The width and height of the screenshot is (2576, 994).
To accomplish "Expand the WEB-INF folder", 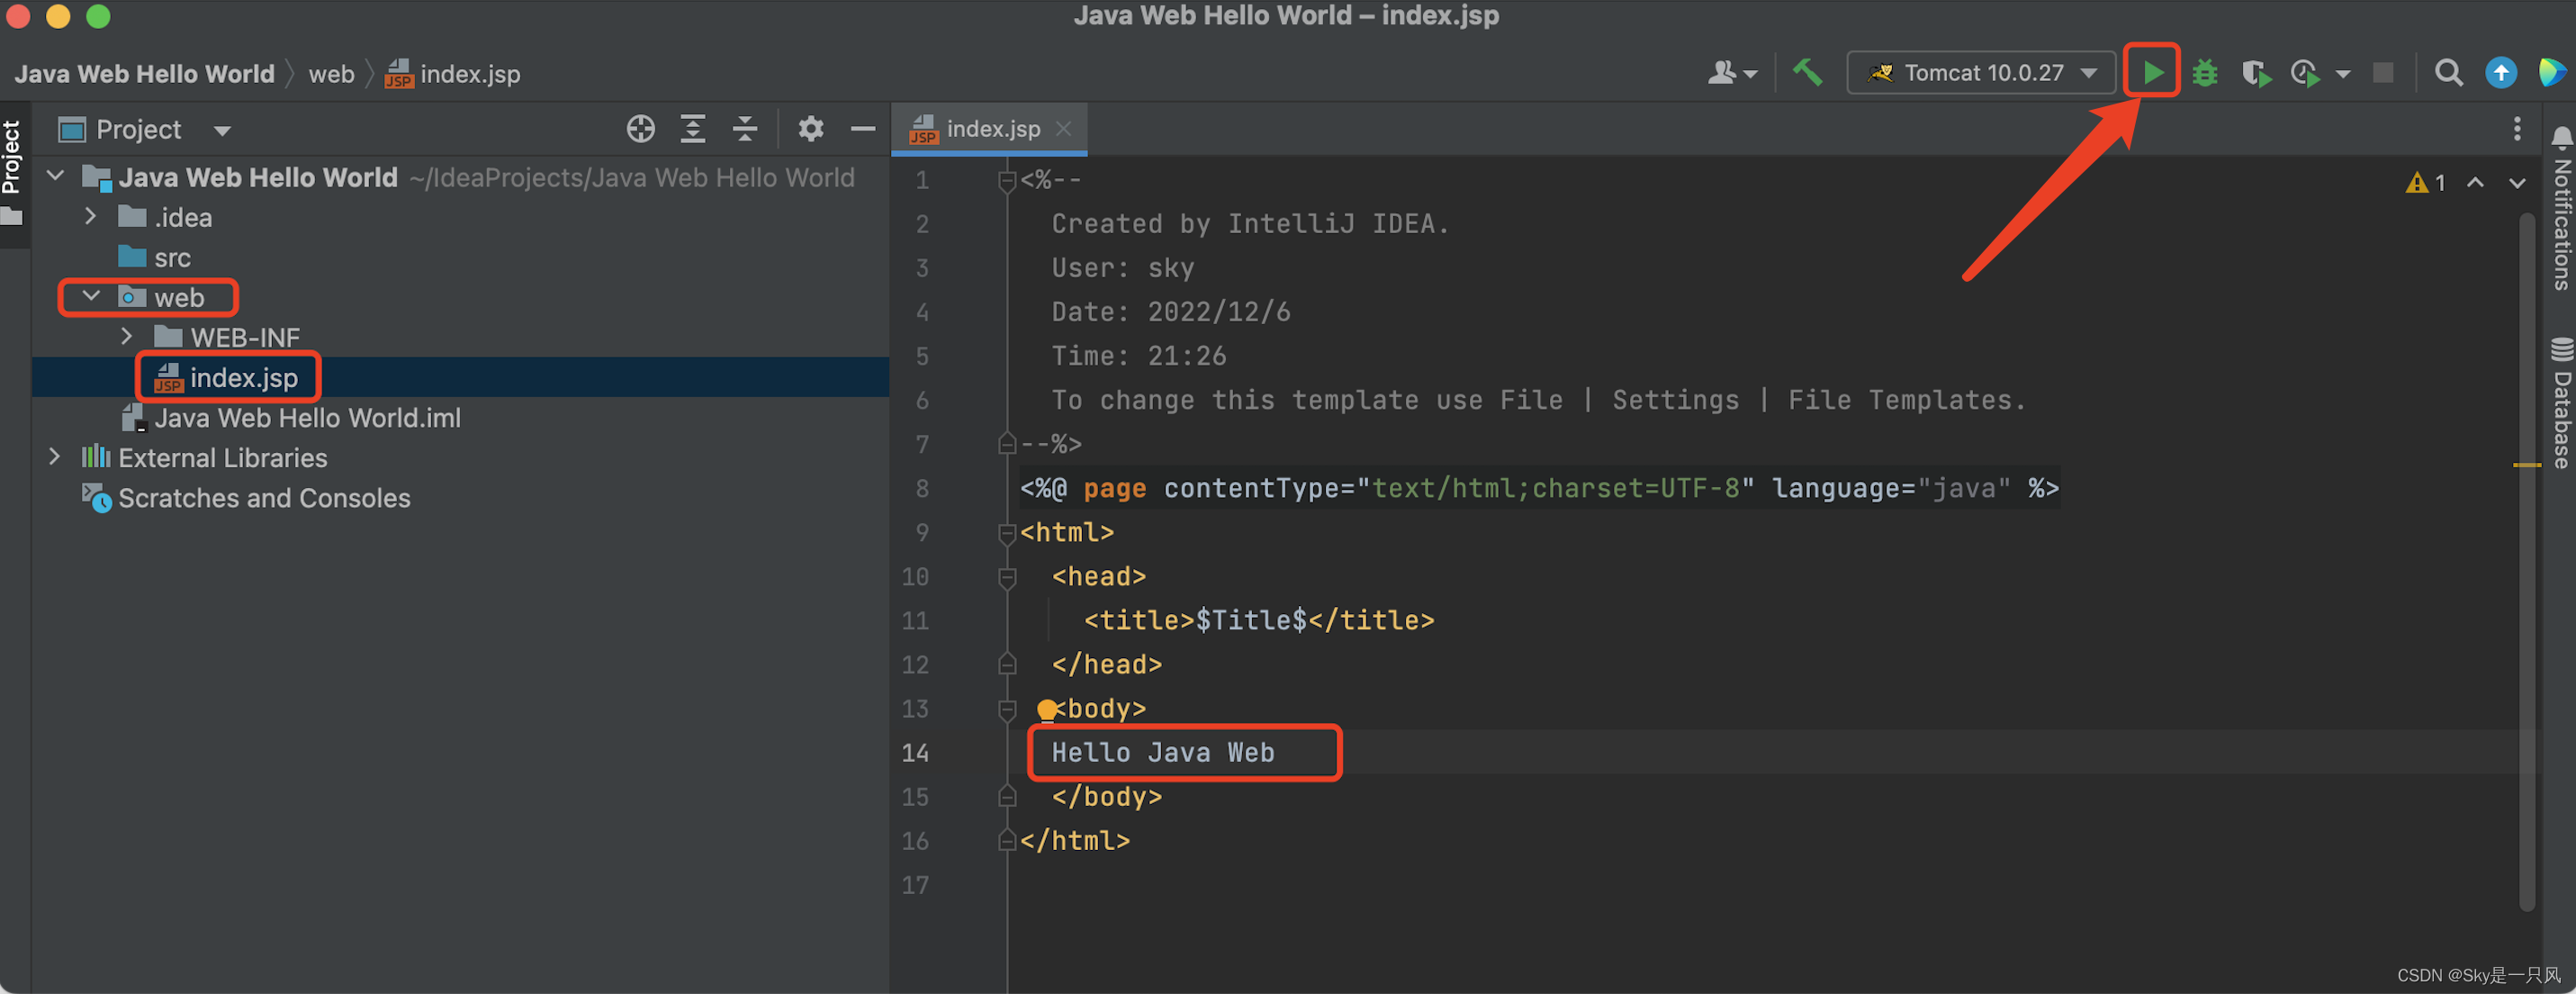I will point(126,337).
